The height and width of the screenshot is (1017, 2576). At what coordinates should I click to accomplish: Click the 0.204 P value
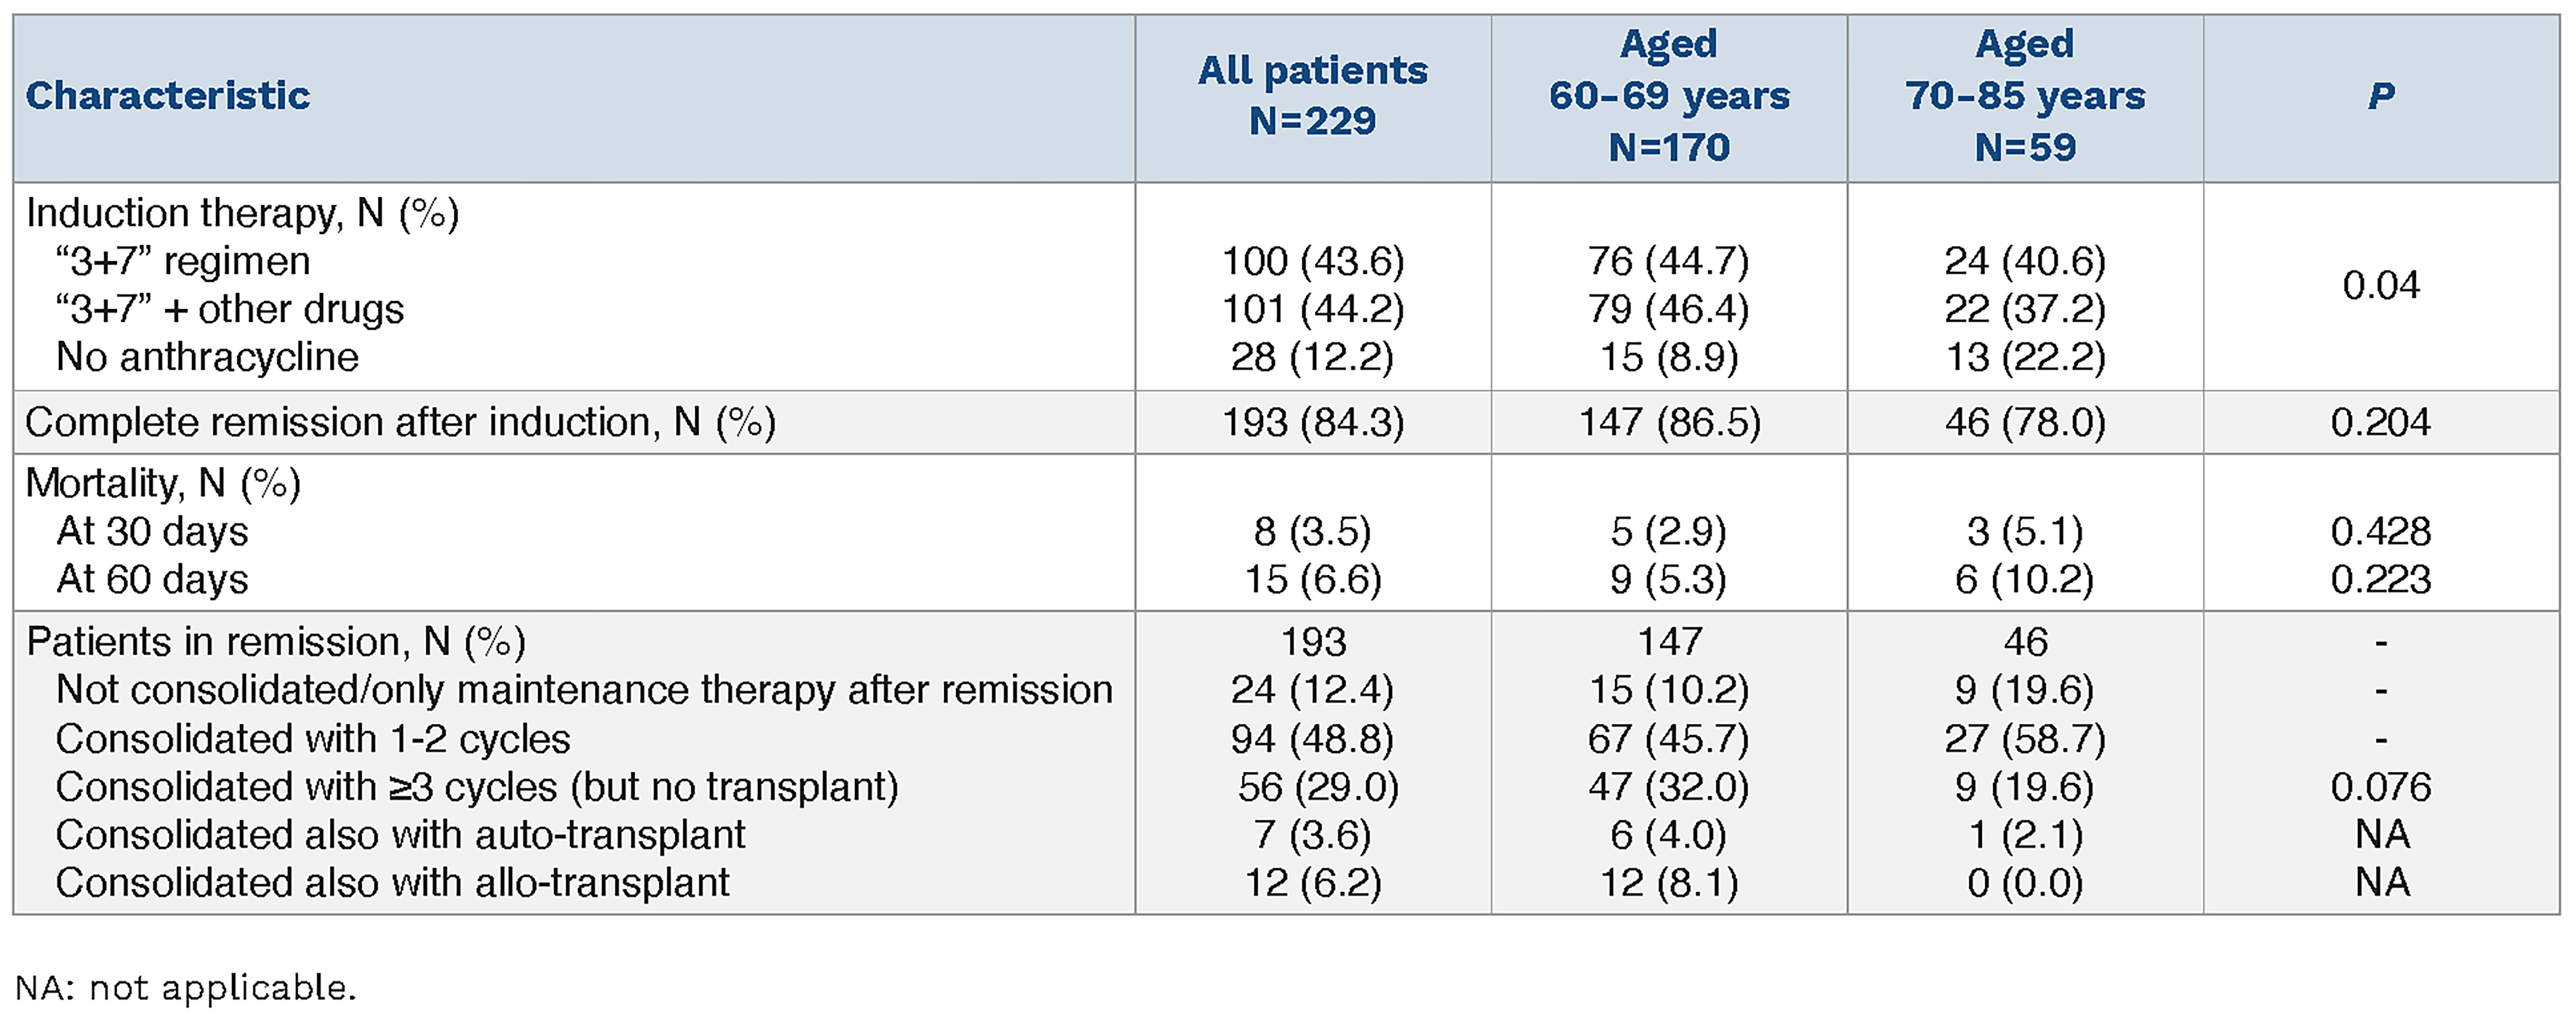click(x=2380, y=422)
